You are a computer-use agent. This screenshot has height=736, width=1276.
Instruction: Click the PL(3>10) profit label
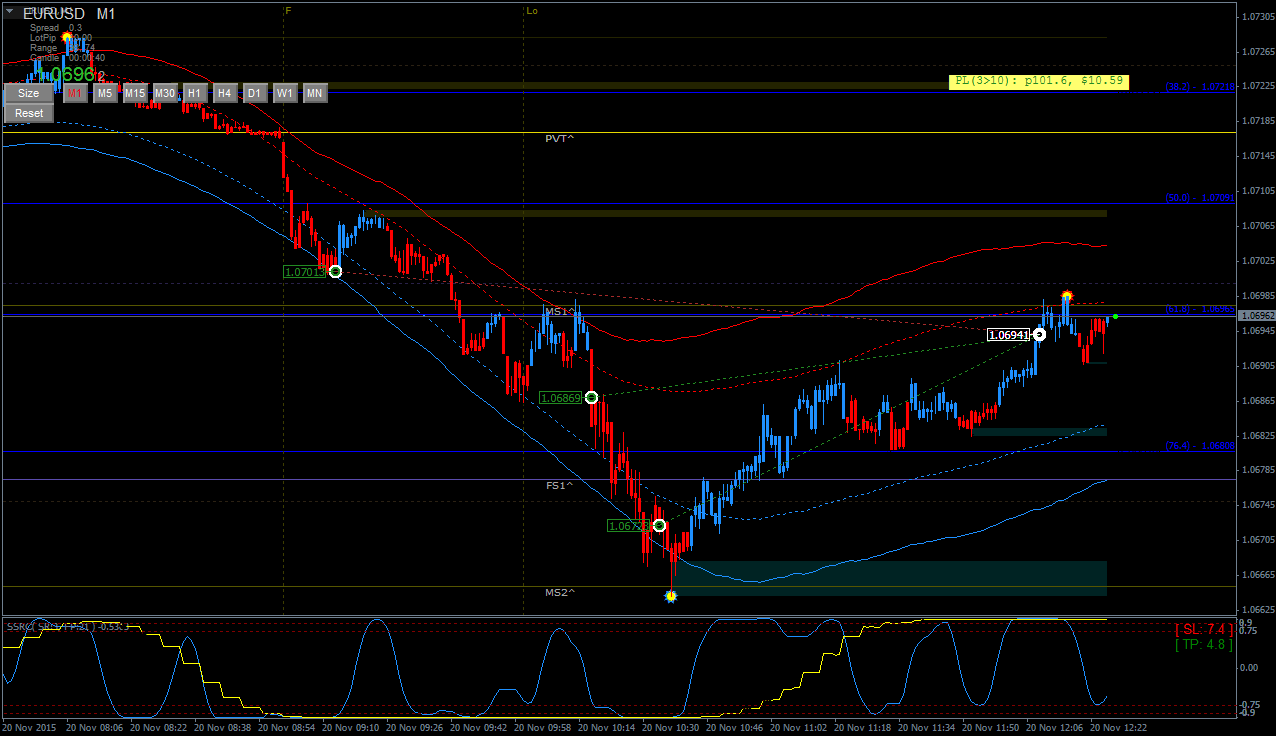point(1039,81)
